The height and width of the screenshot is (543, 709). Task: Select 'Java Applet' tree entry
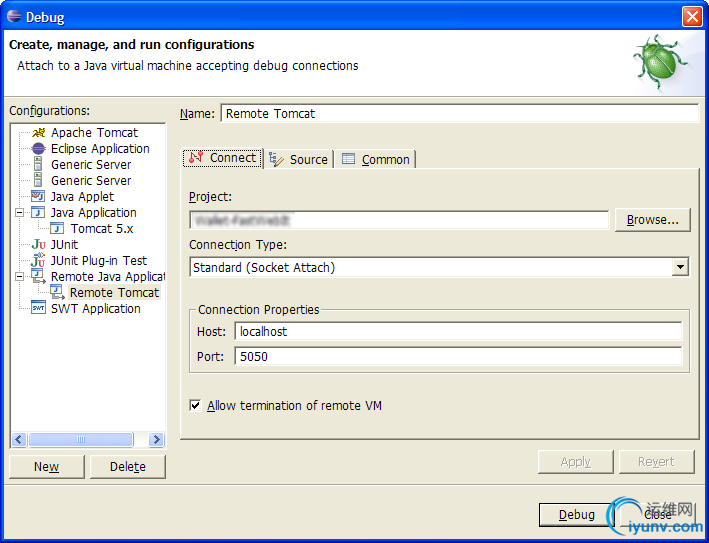click(x=82, y=196)
